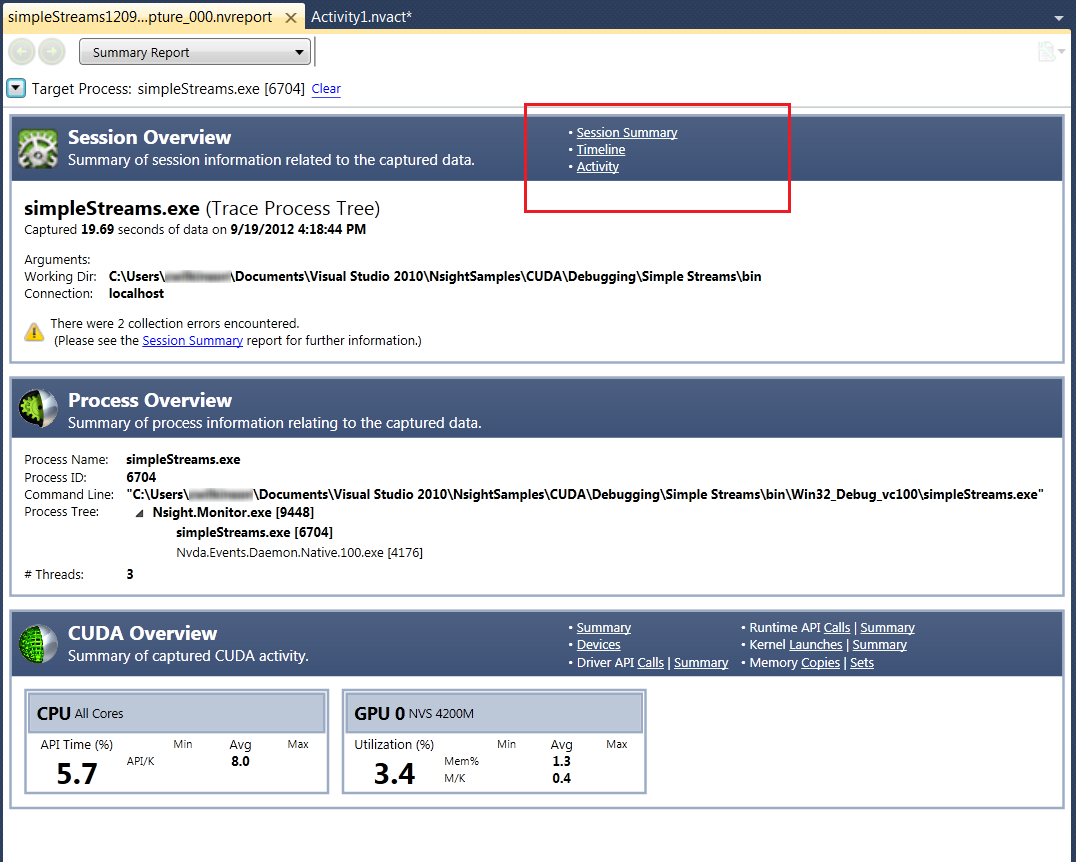Open Kernel Launches link

pos(815,645)
